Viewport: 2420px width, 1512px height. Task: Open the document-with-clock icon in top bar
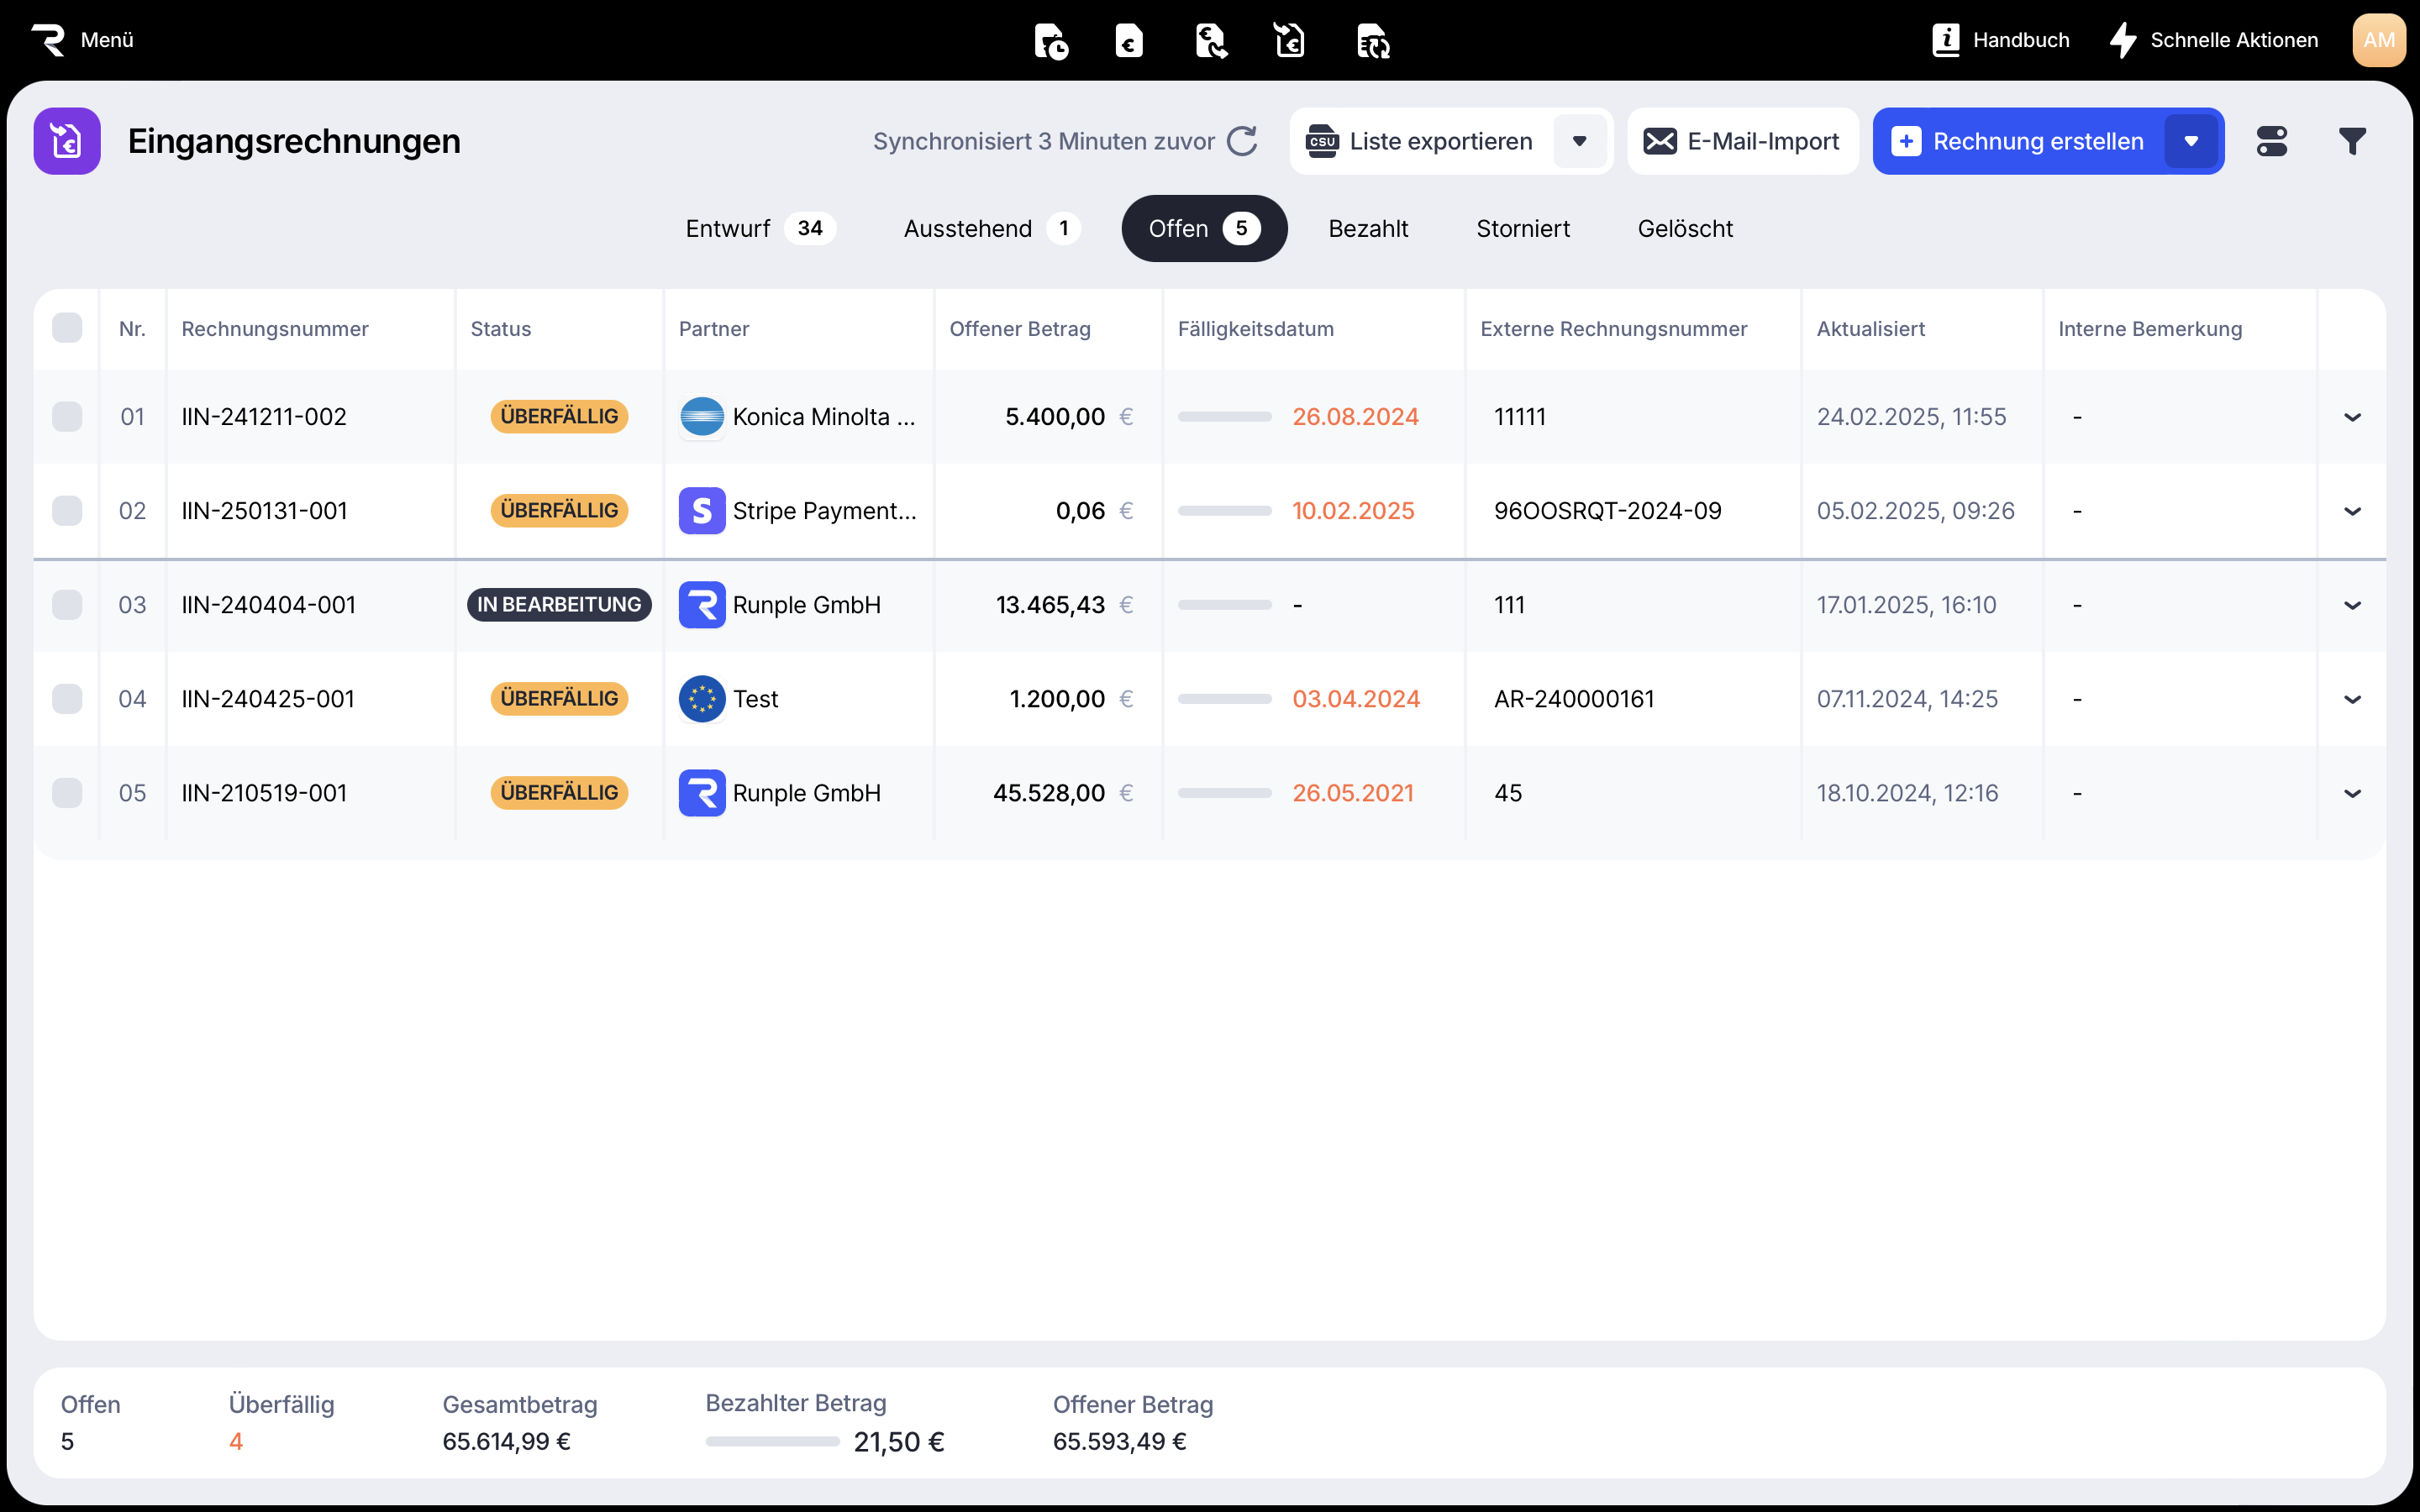pos(1050,41)
